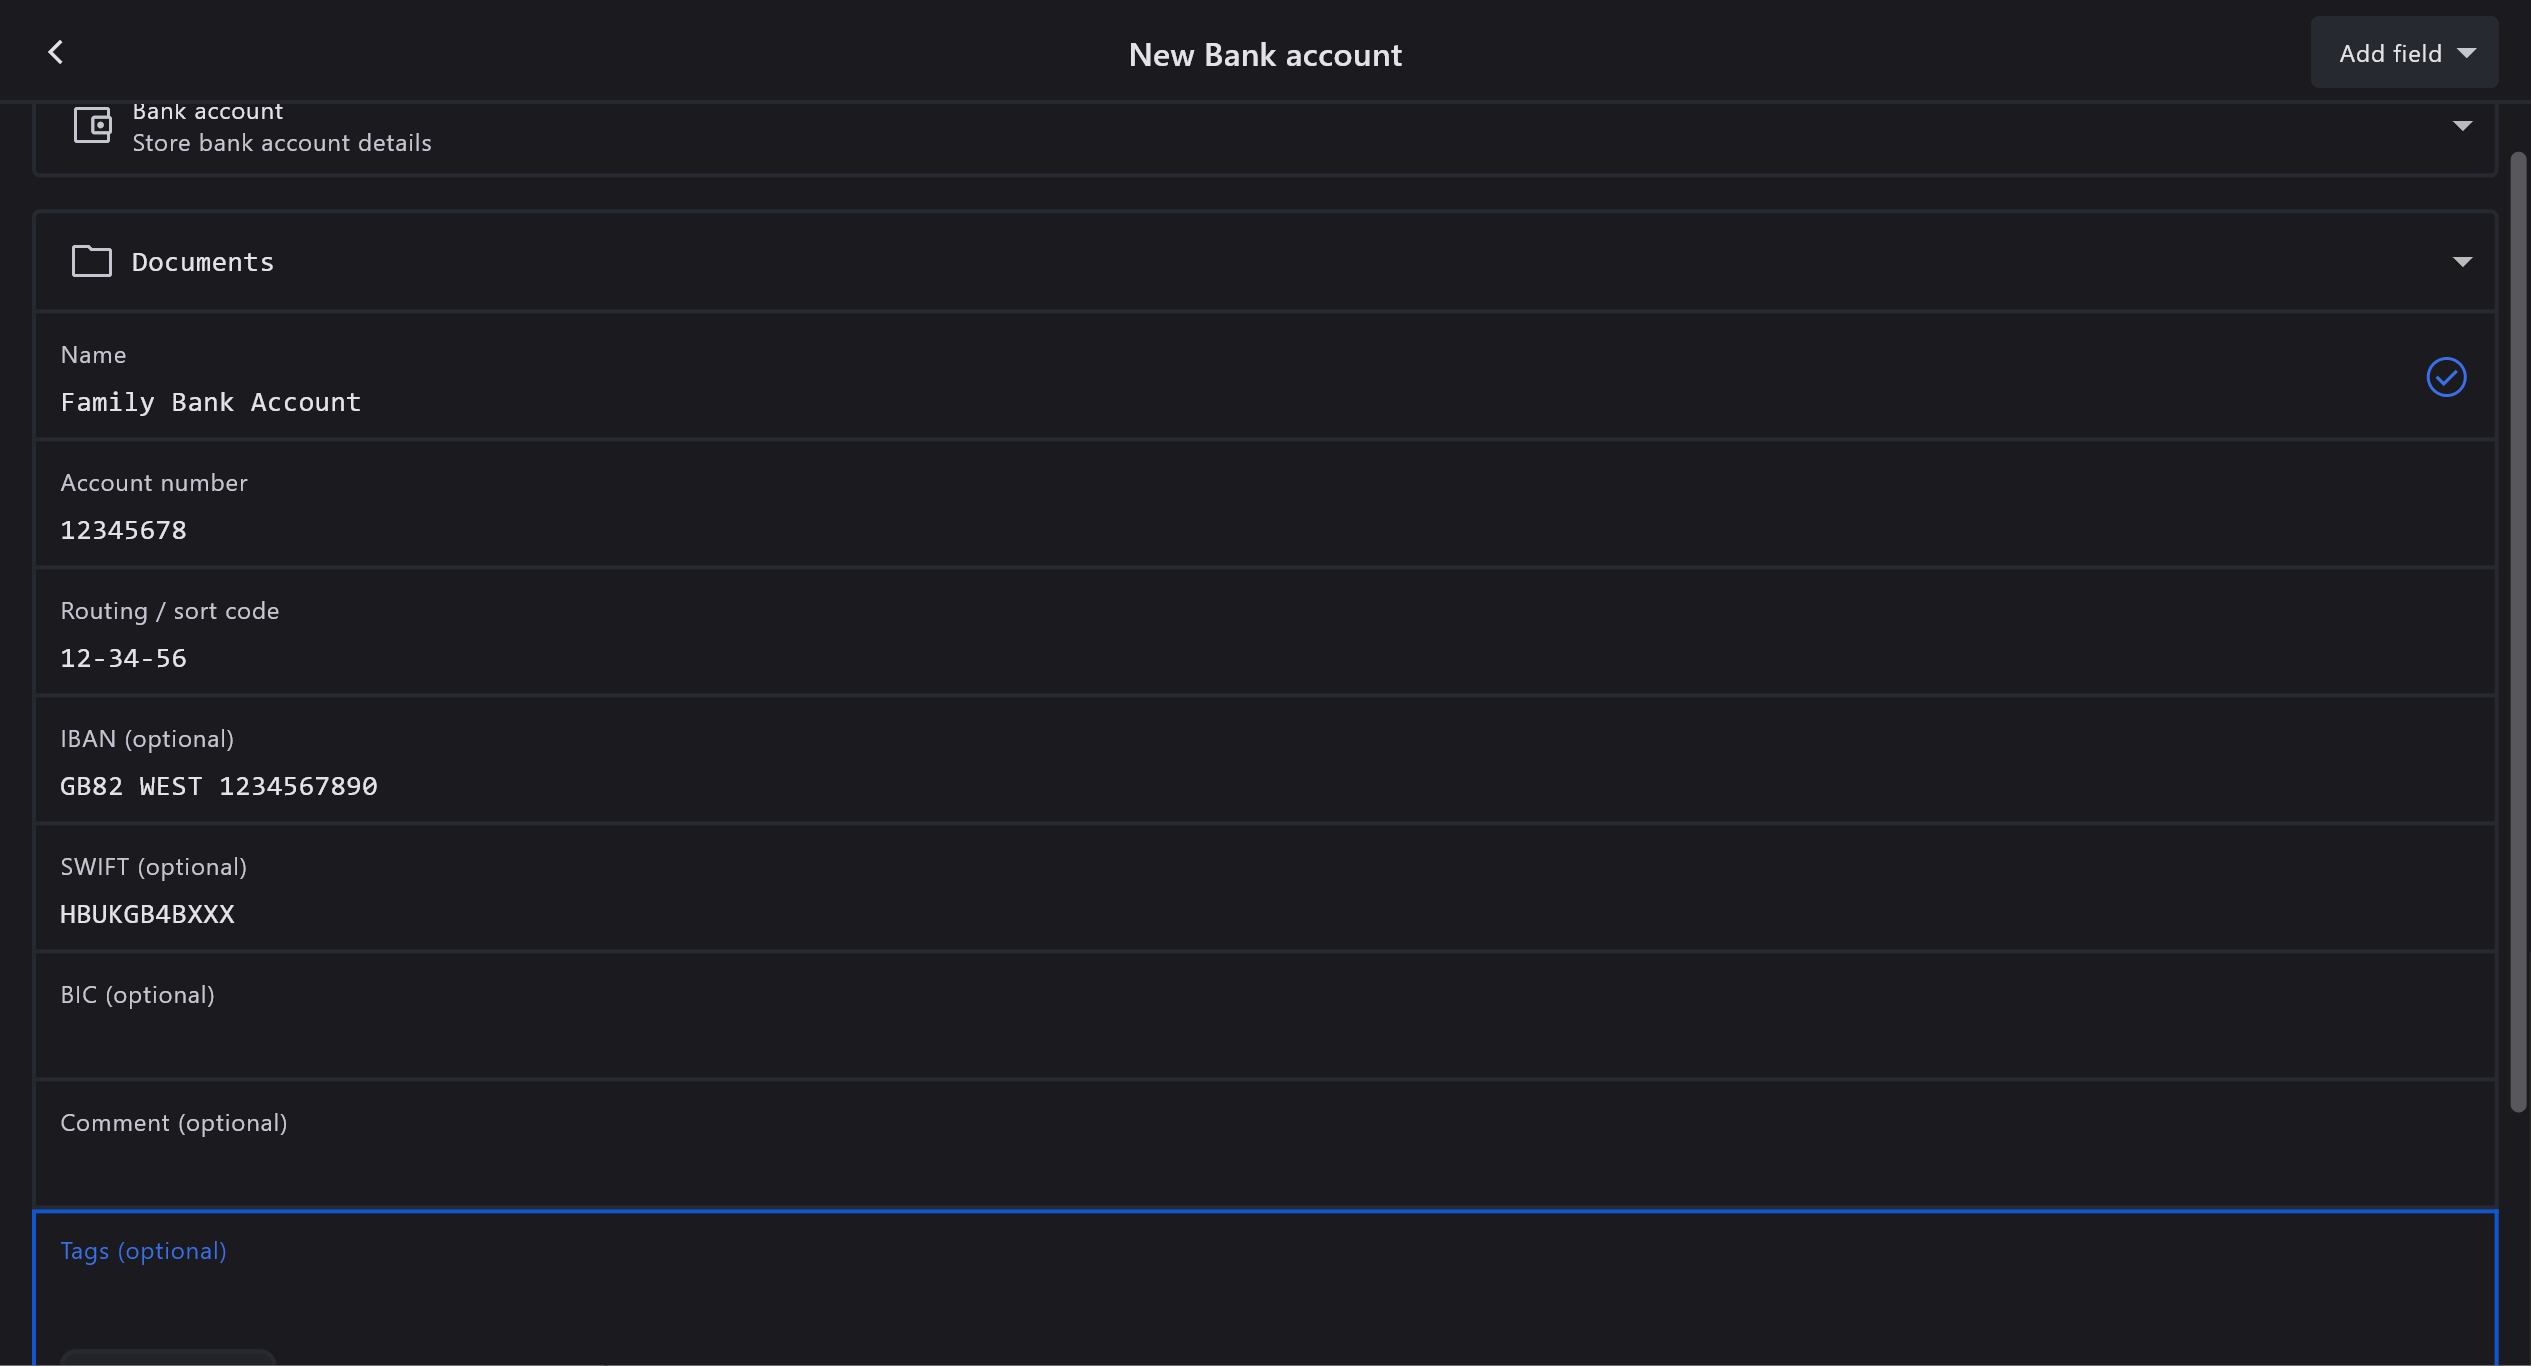Focus the Routing / sort code field
The height and width of the screenshot is (1366, 2531).
point(1200,657)
